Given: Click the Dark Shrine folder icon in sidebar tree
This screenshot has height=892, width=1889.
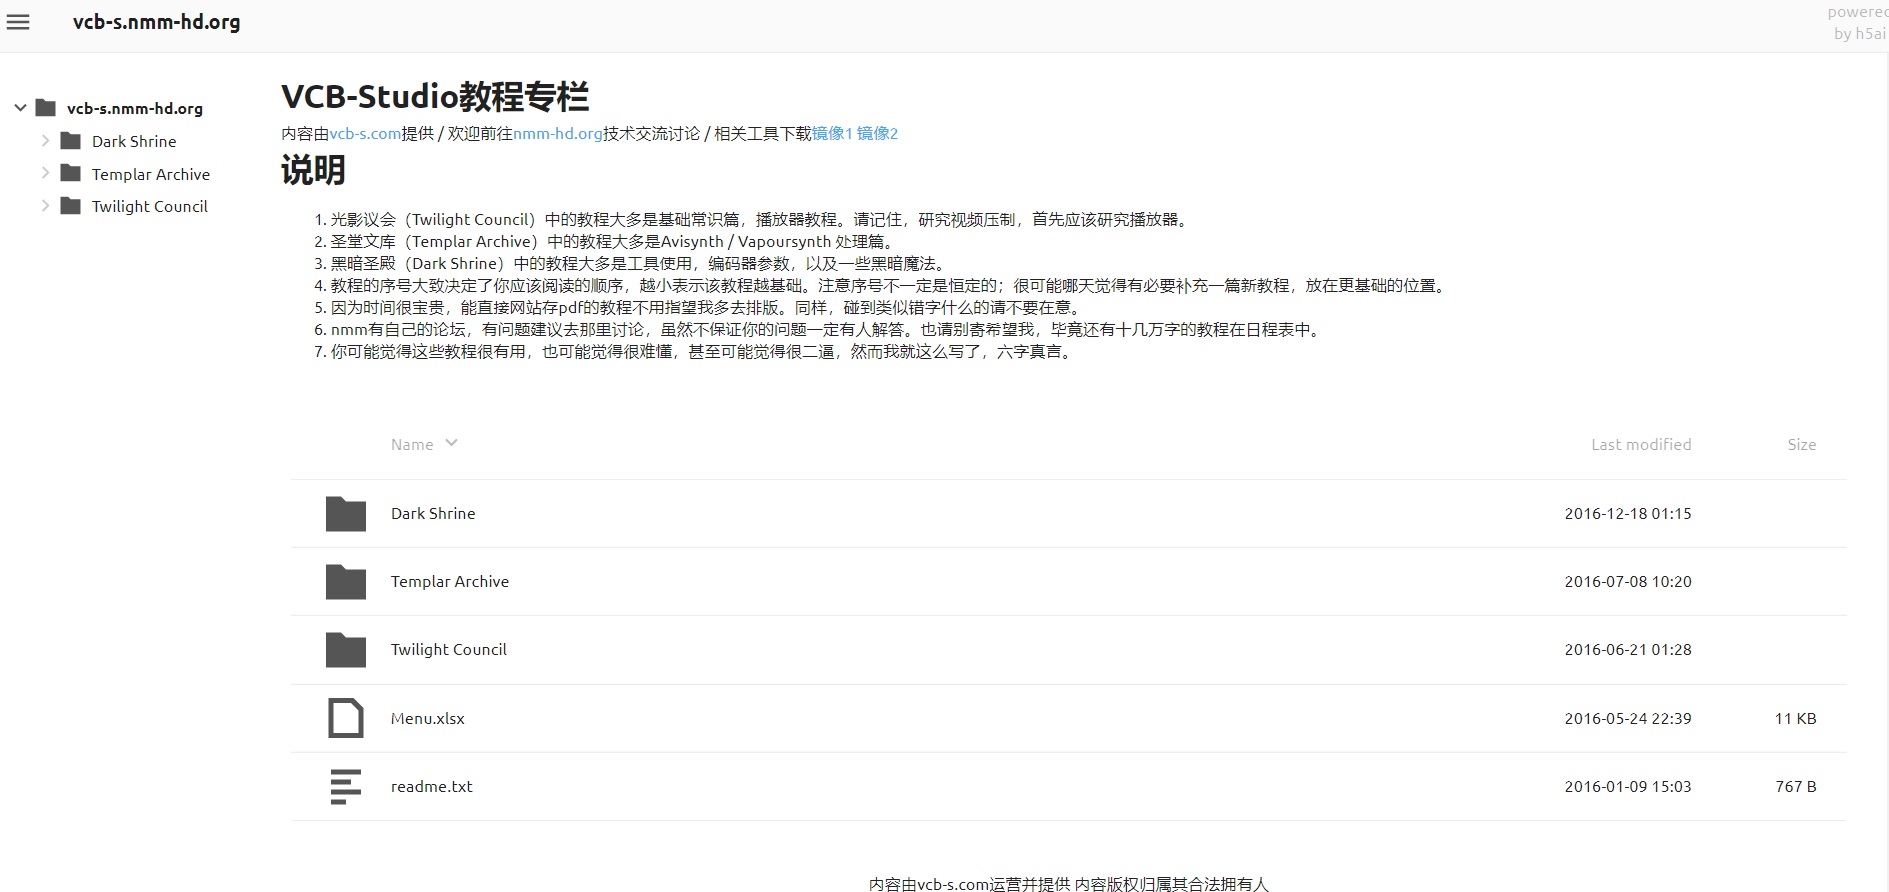Looking at the screenshot, I should pos(71,141).
